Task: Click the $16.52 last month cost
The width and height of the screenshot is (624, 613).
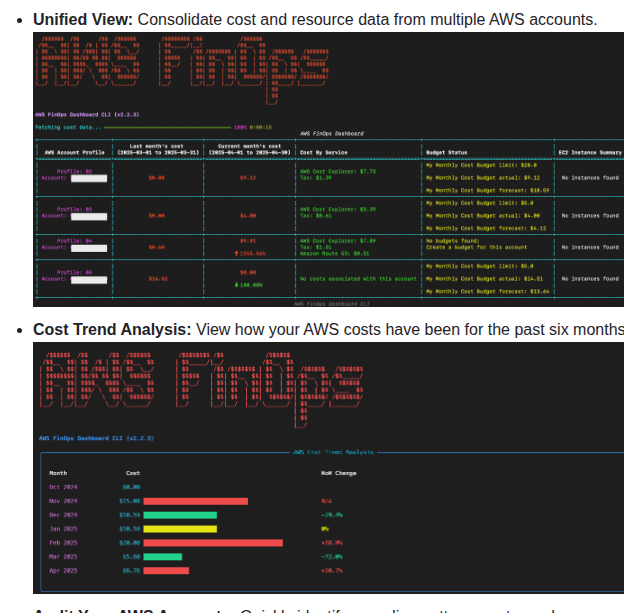Action: click(158, 279)
